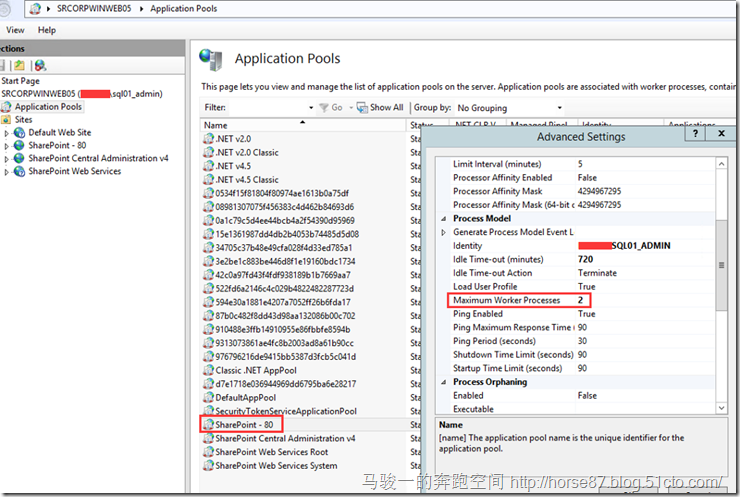740x497 pixels.
Task: Click SharePoint - 80 site globe icon
Action: (x=19, y=145)
